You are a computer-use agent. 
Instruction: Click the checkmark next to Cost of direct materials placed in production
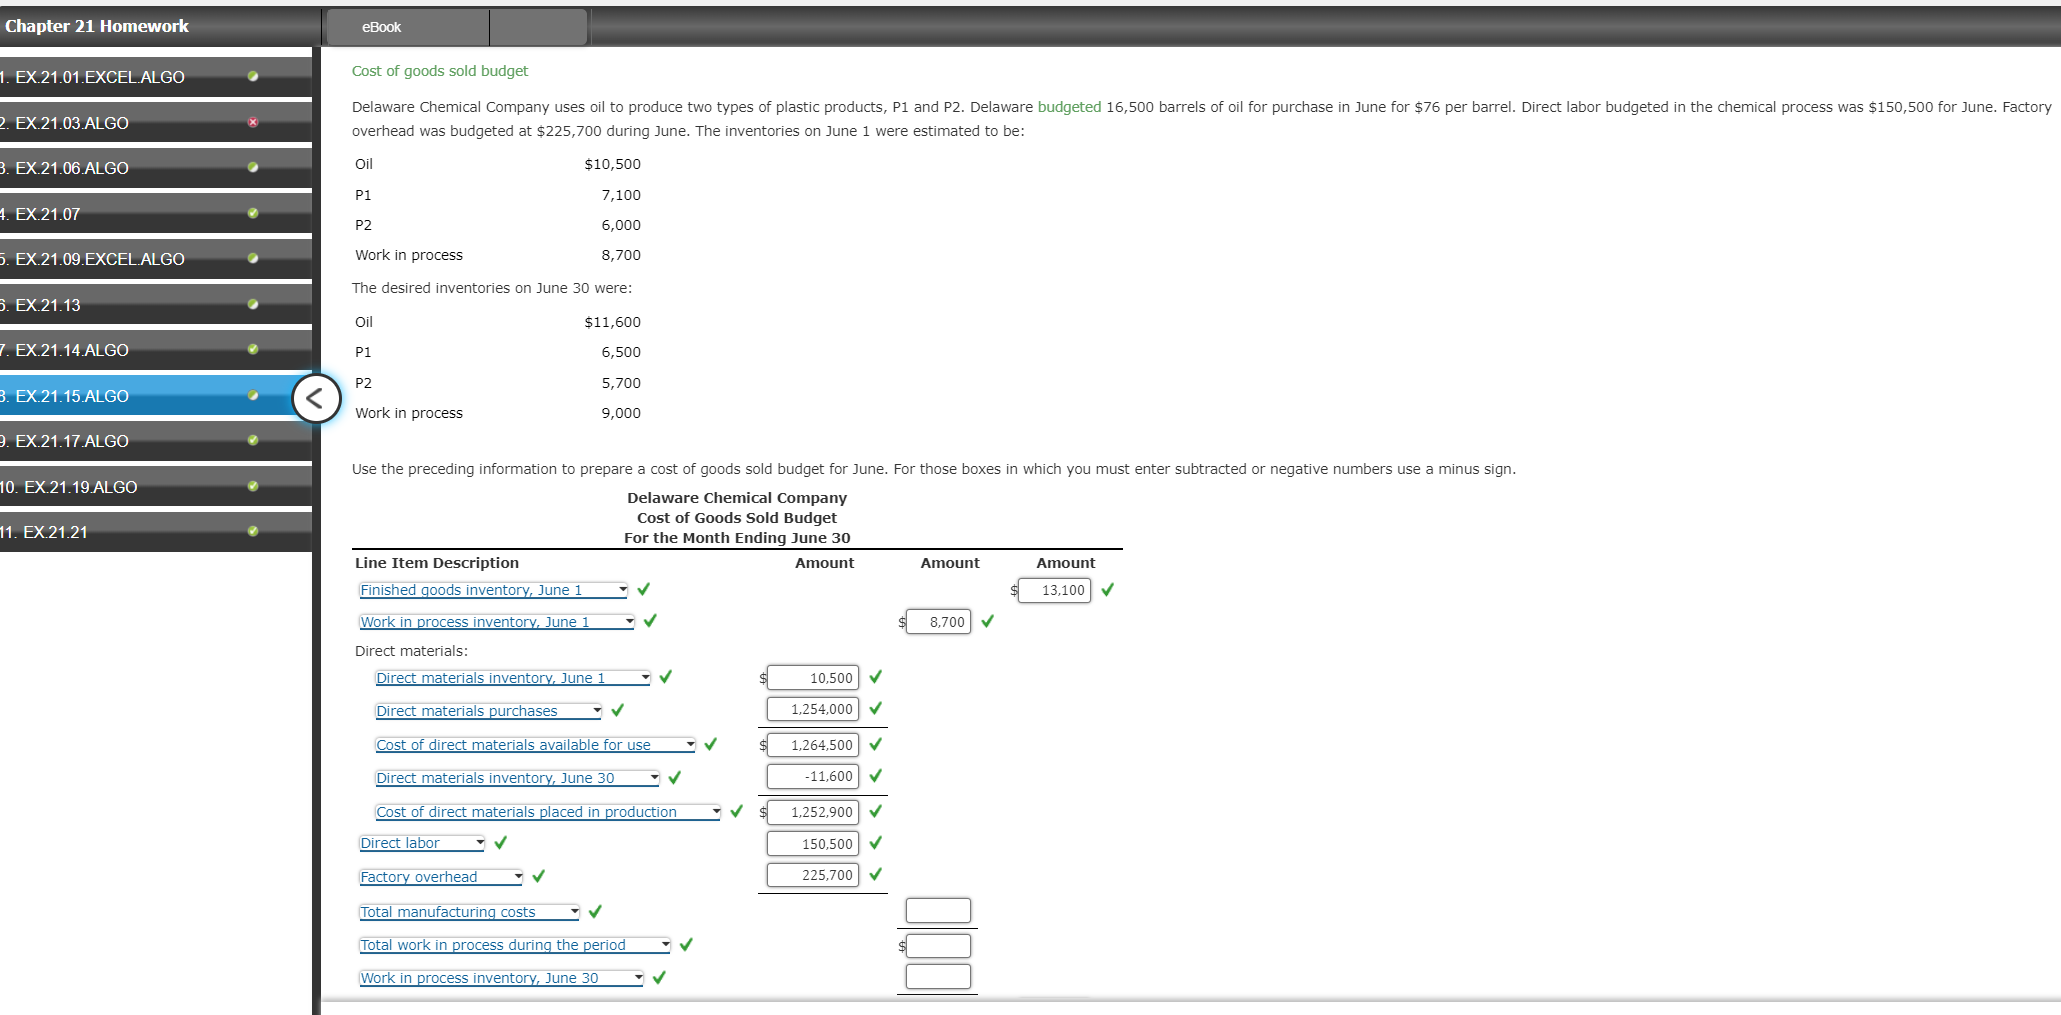click(736, 812)
